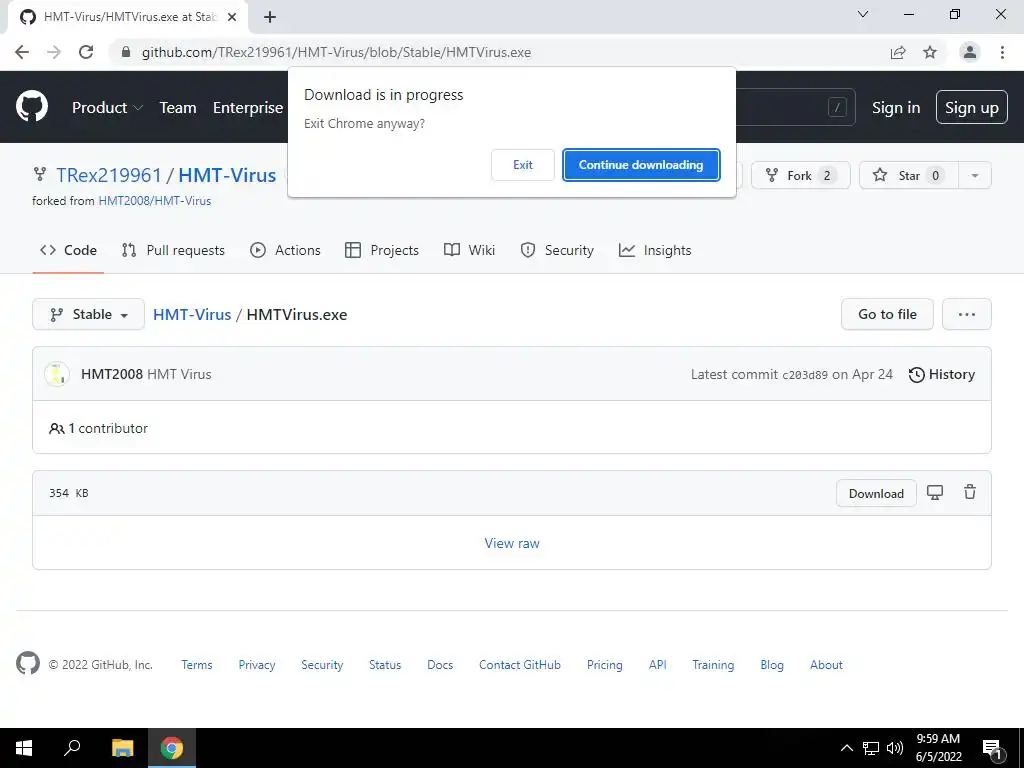Click the GitHub search box slash field
The height and width of the screenshot is (768, 1024).
(795, 107)
